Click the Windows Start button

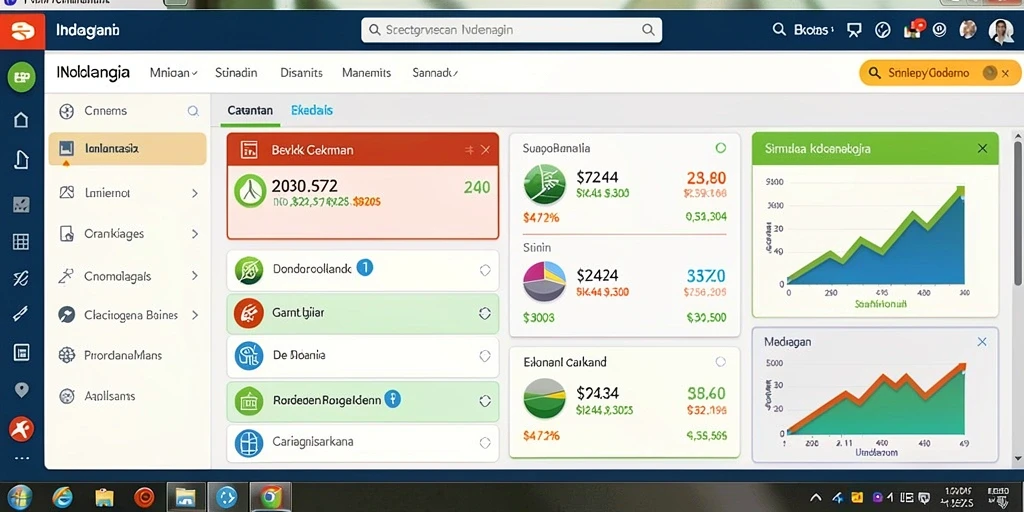coord(20,497)
